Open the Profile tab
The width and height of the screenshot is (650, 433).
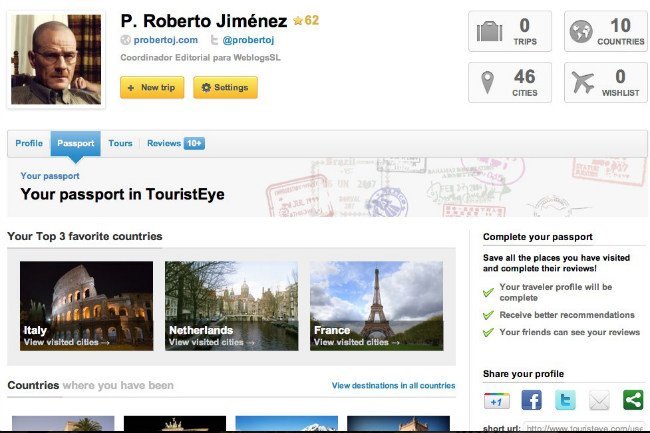tap(29, 143)
